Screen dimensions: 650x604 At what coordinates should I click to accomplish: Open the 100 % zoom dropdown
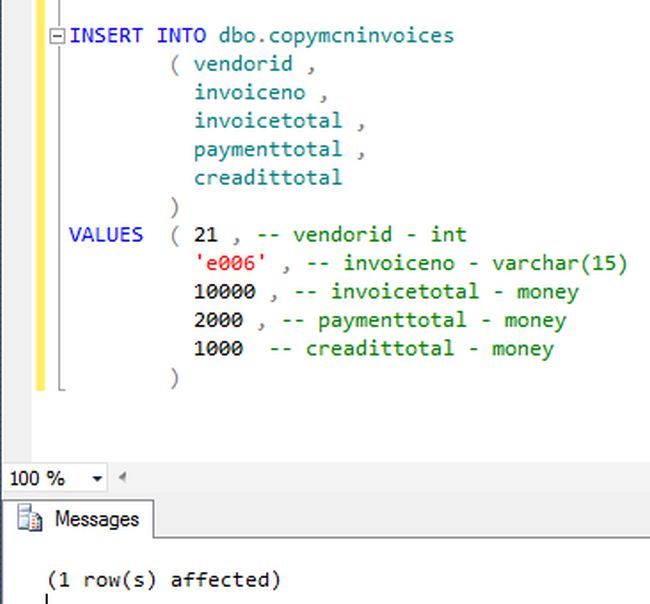(x=97, y=478)
